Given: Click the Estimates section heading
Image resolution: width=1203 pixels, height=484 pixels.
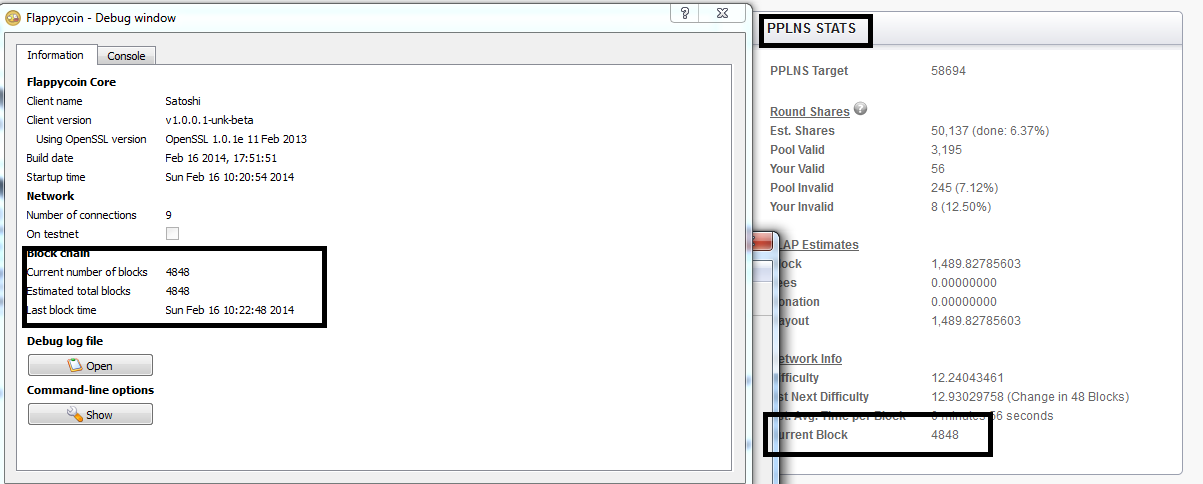Looking at the screenshot, I should [818, 245].
